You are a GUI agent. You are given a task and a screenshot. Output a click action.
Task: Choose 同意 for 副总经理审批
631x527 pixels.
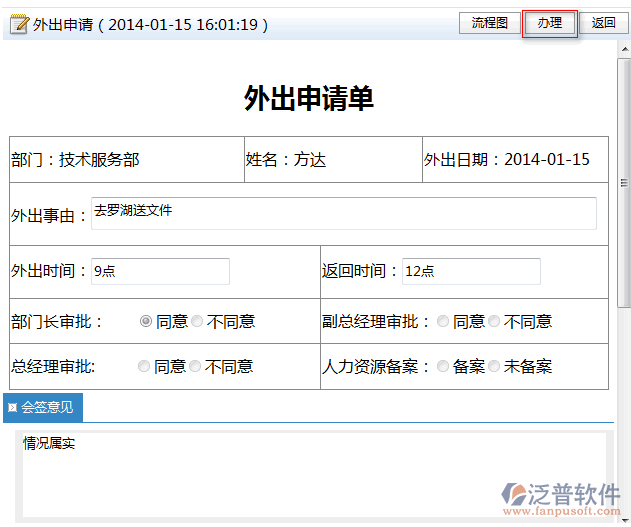click(443, 321)
